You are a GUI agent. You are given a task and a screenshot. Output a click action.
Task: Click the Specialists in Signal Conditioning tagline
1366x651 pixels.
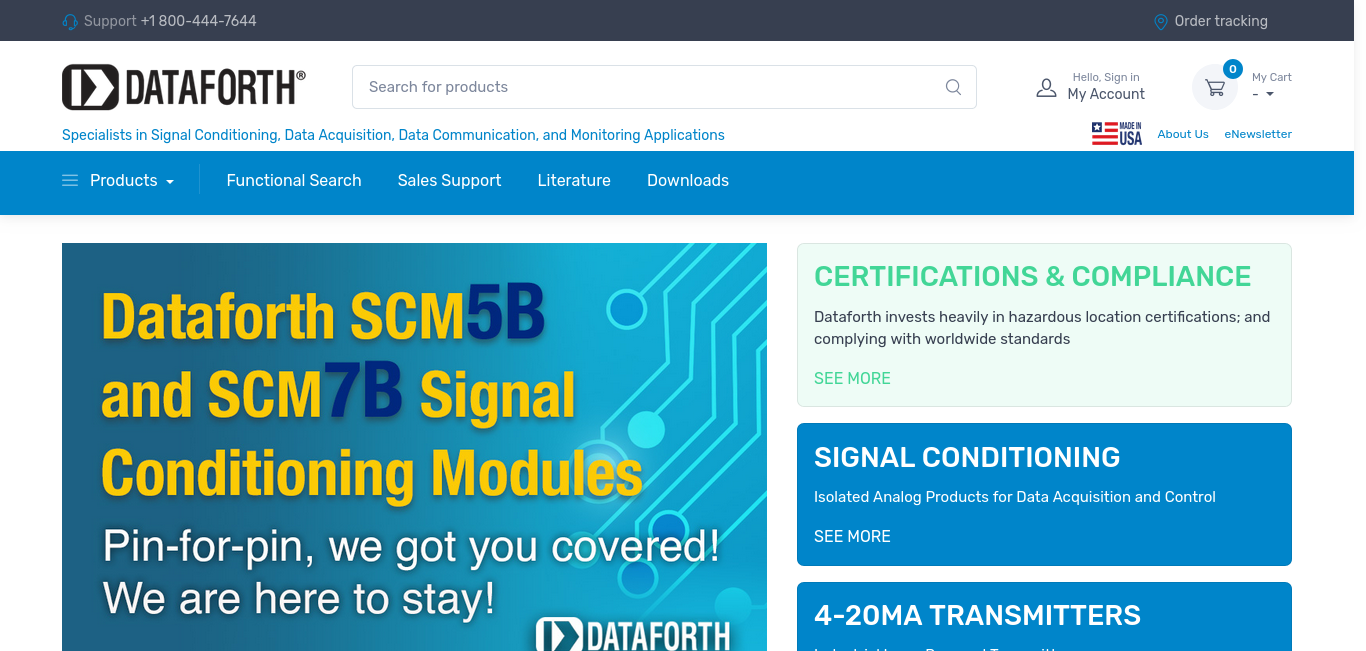coord(393,135)
